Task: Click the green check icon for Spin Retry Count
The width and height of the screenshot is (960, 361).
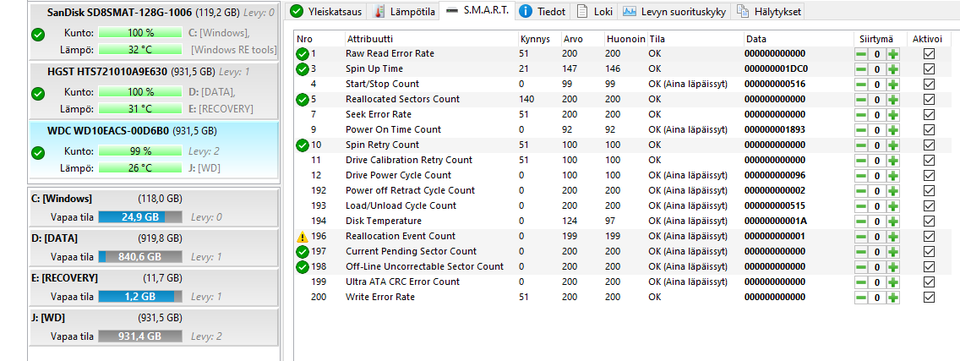Action: coord(302,145)
